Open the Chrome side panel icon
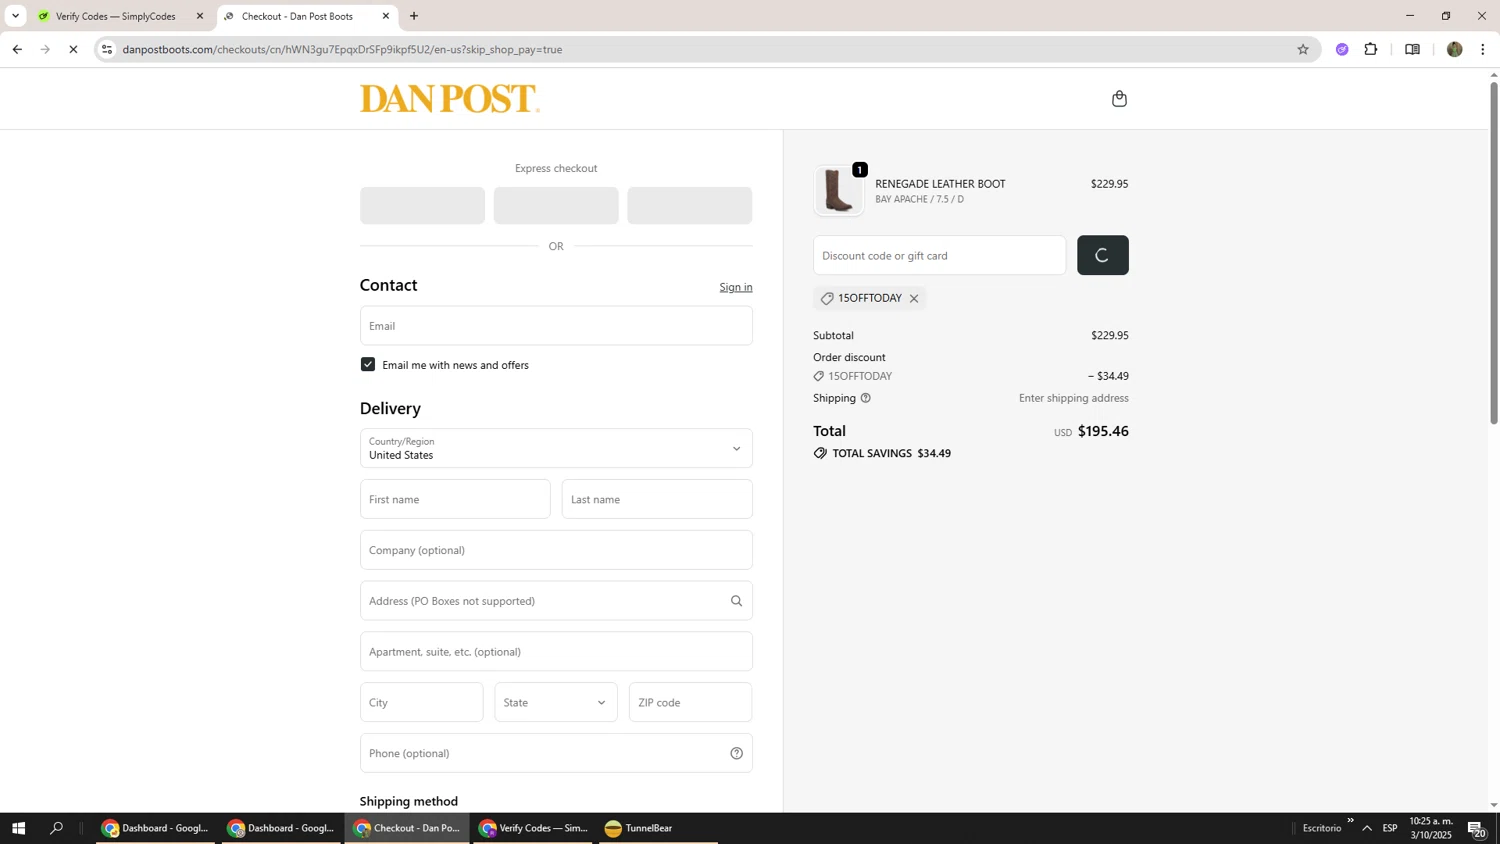The width and height of the screenshot is (1500, 844). (x=1412, y=49)
